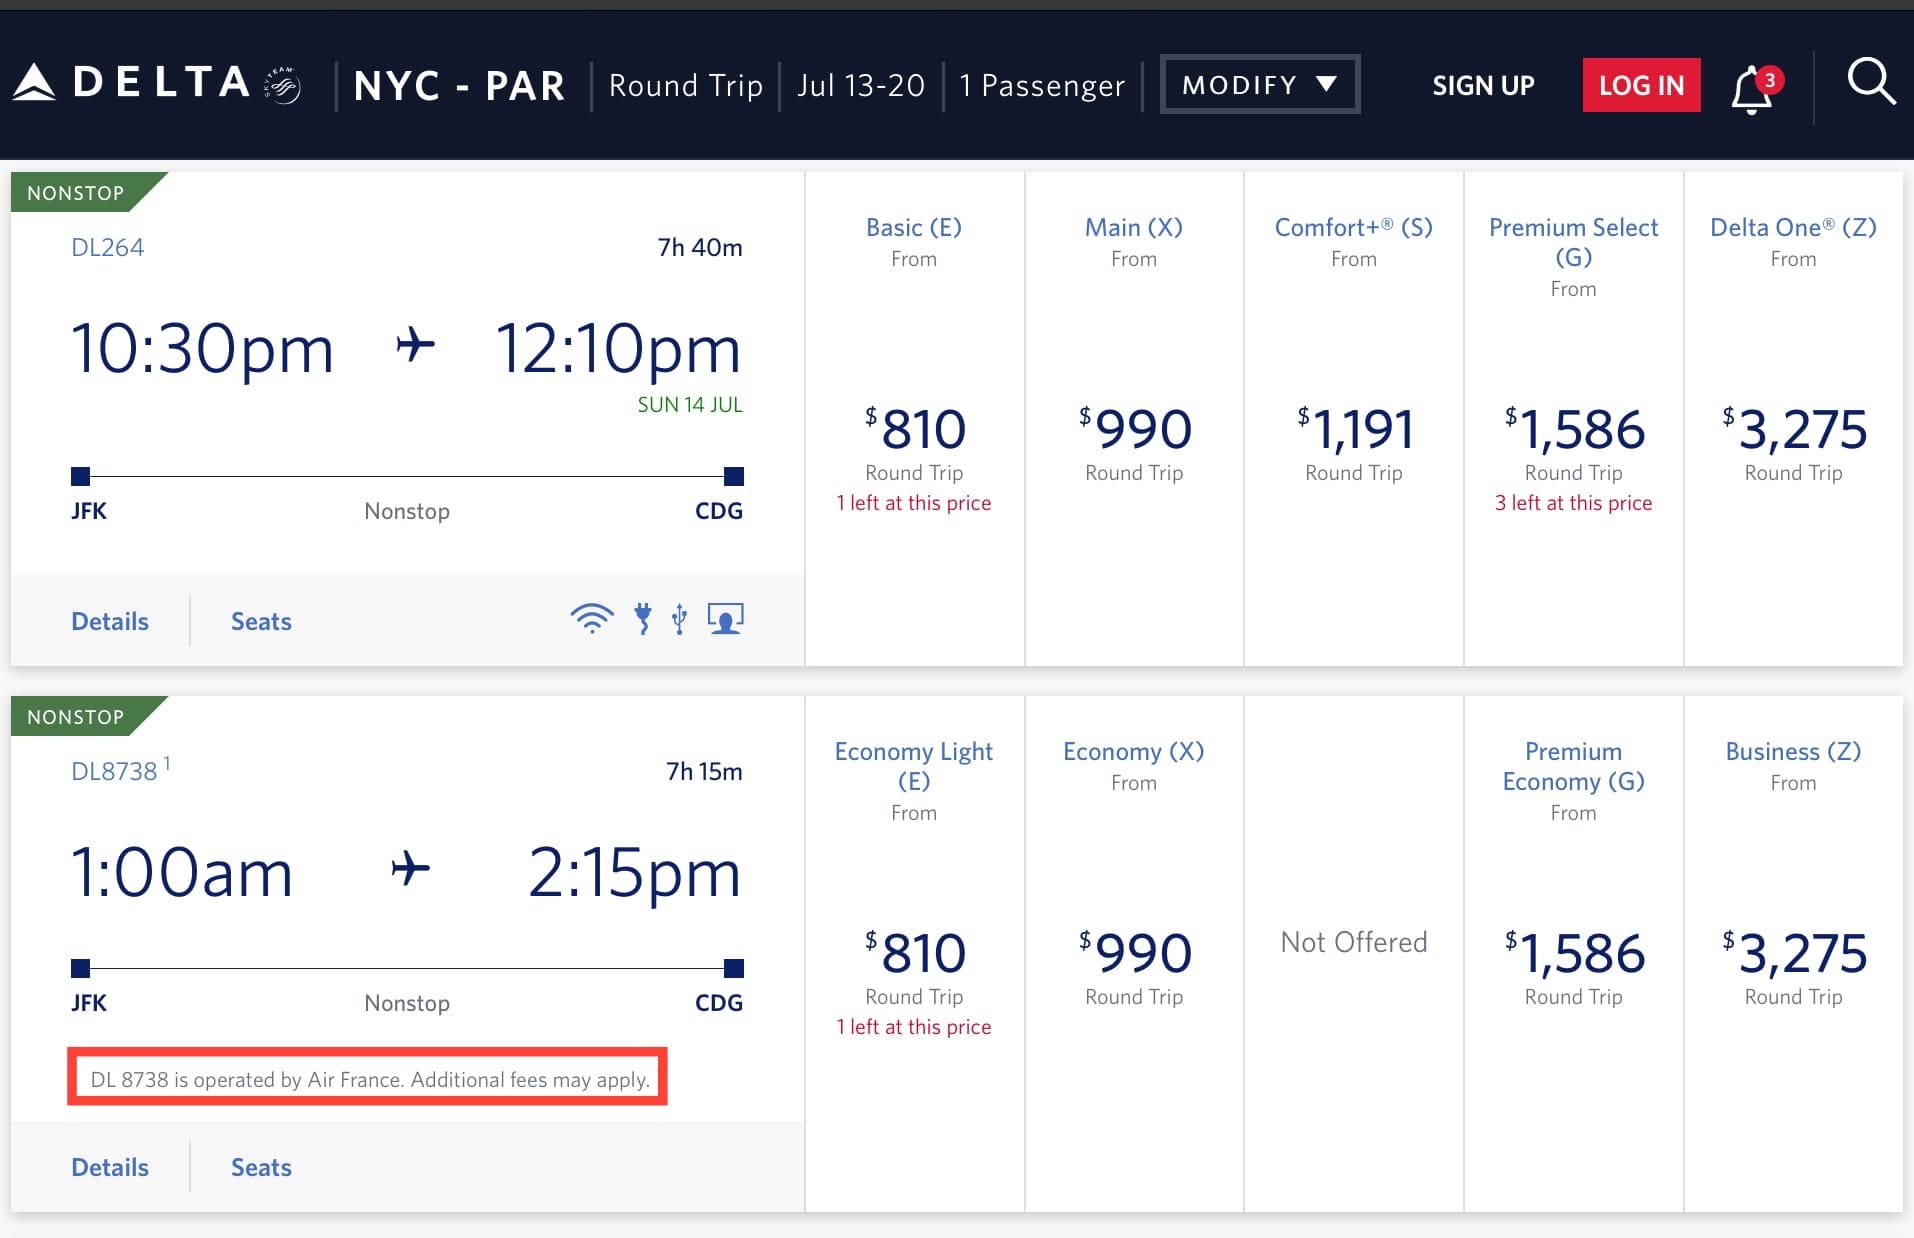The width and height of the screenshot is (1914, 1238).
Task: Select the $810 Basic (E) fare for DL264
Action: [914, 430]
